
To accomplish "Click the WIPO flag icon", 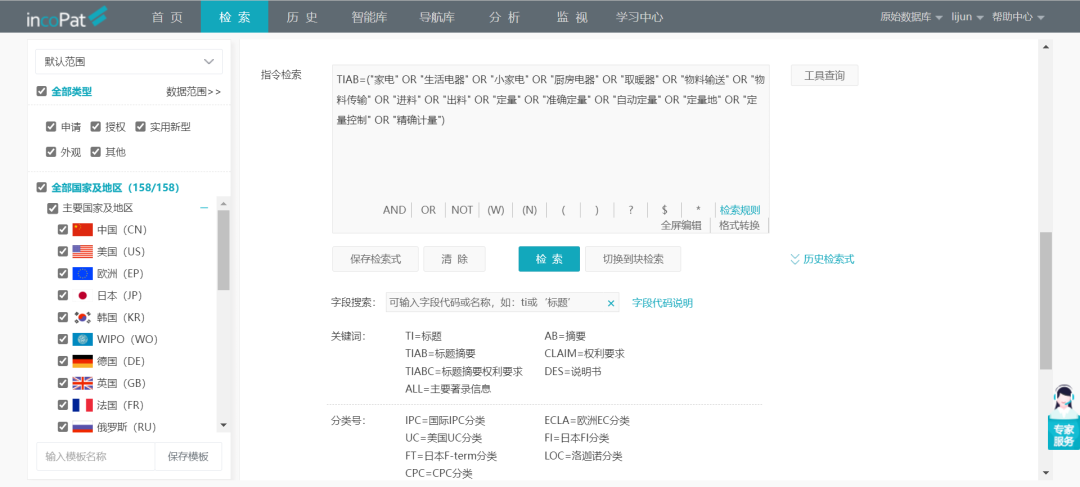I will click(82, 339).
